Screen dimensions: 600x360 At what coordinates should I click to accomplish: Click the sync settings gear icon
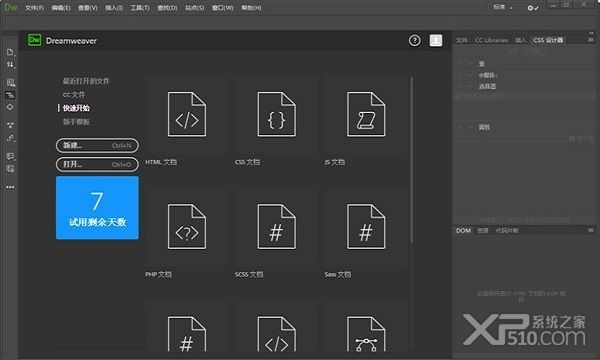tap(532, 8)
